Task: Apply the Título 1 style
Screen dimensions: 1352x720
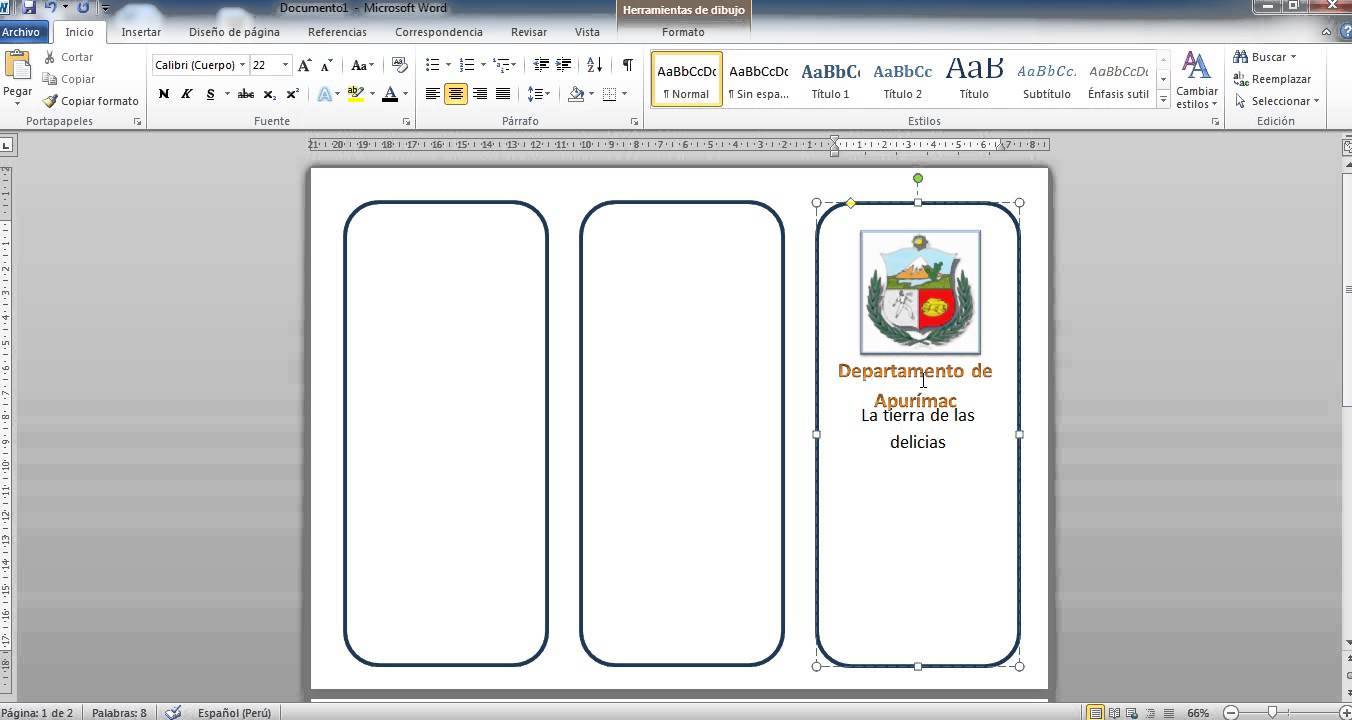Action: click(x=830, y=80)
